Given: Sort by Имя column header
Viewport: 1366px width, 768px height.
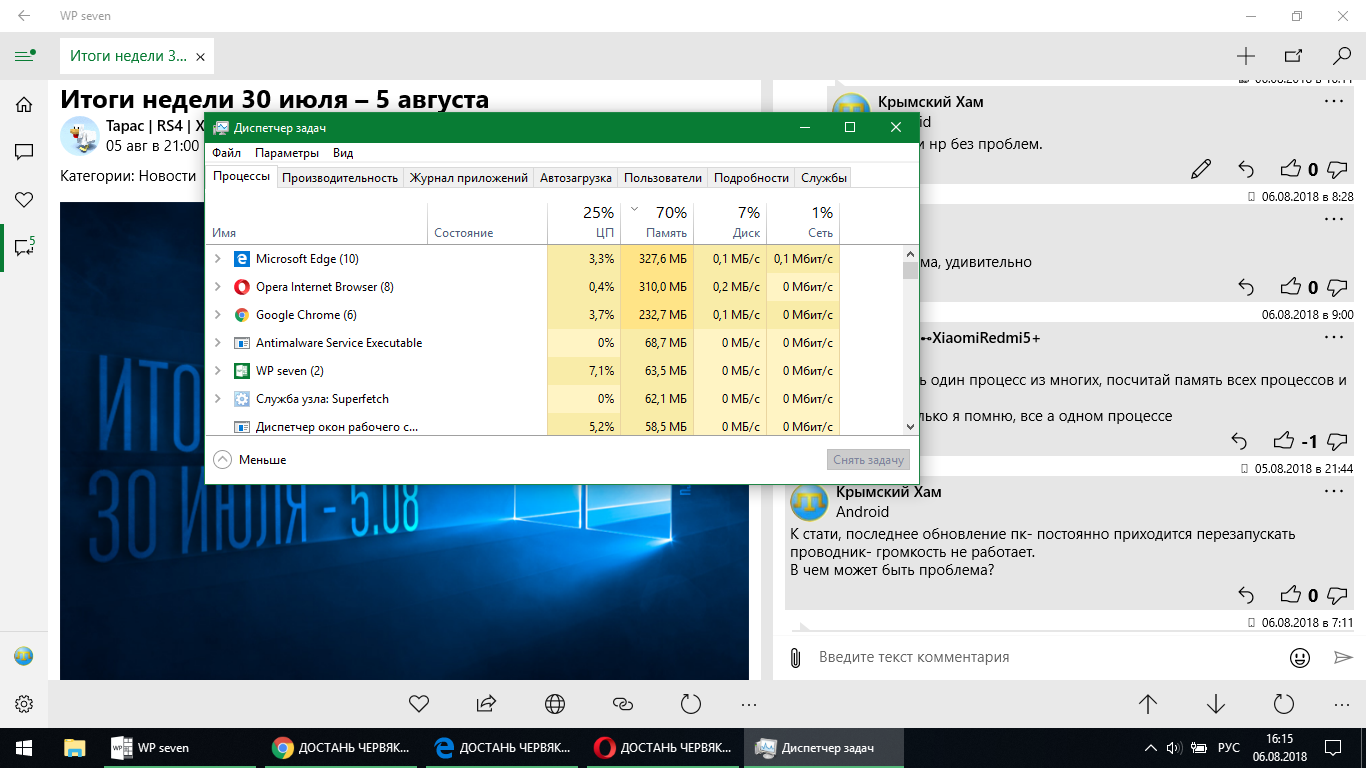Looking at the screenshot, I should (317, 223).
